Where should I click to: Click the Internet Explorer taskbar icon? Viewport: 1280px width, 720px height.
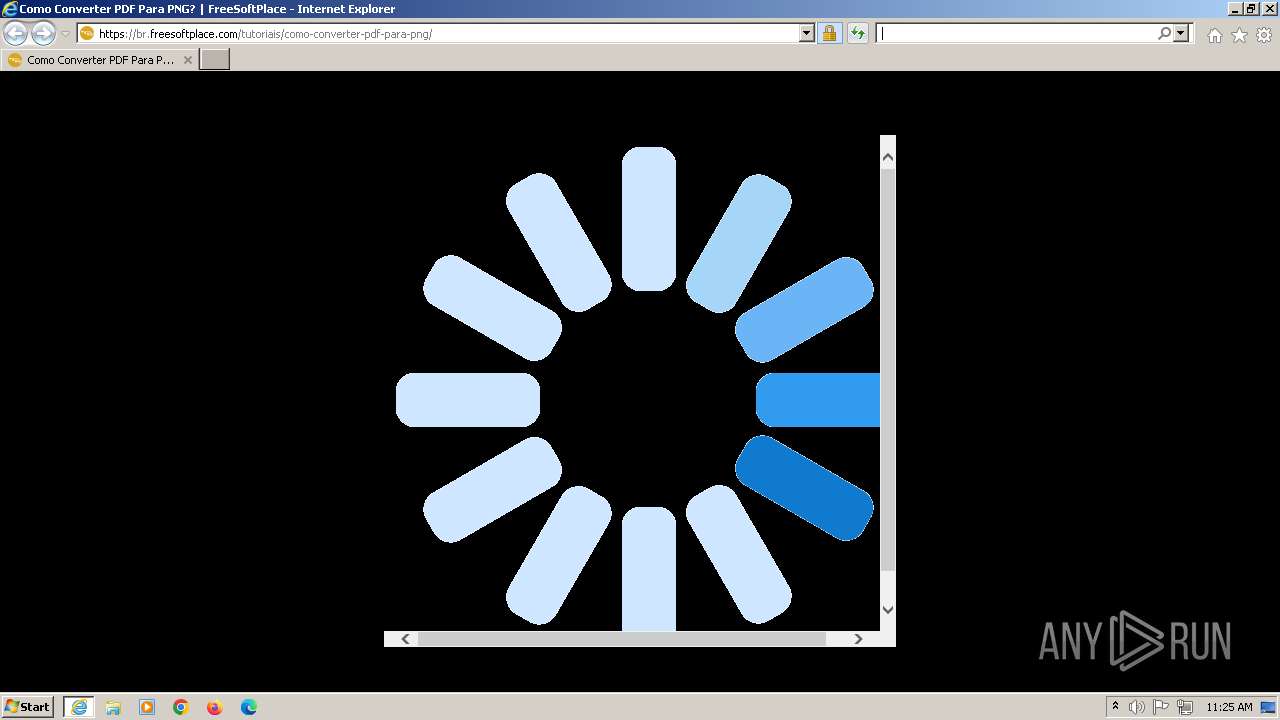click(78, 707)
